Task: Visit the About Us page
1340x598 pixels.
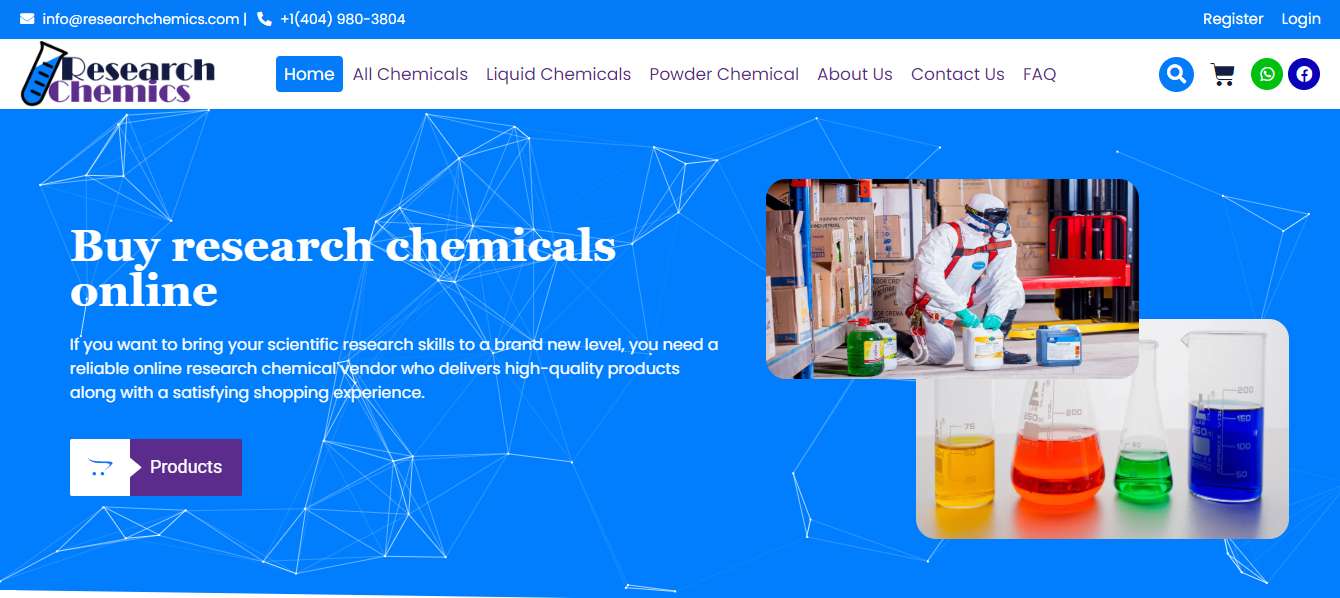Action: point(855,74)
